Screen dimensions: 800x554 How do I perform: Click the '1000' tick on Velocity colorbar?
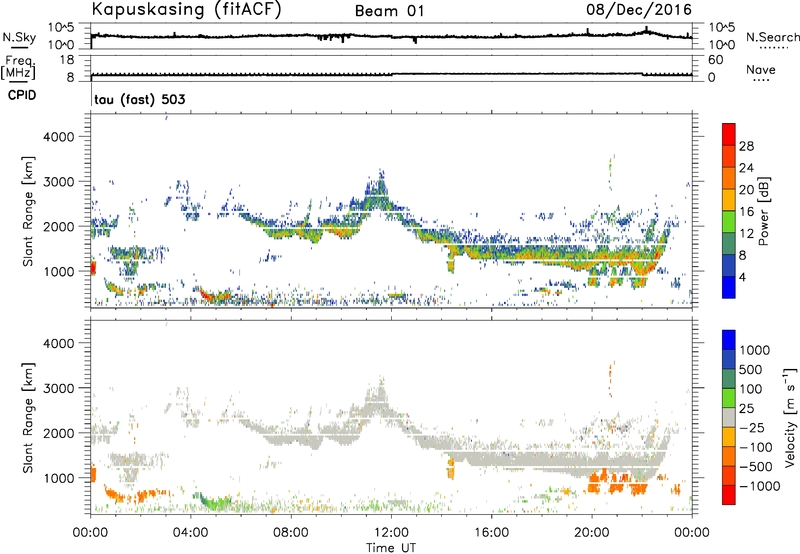[754, 350]
